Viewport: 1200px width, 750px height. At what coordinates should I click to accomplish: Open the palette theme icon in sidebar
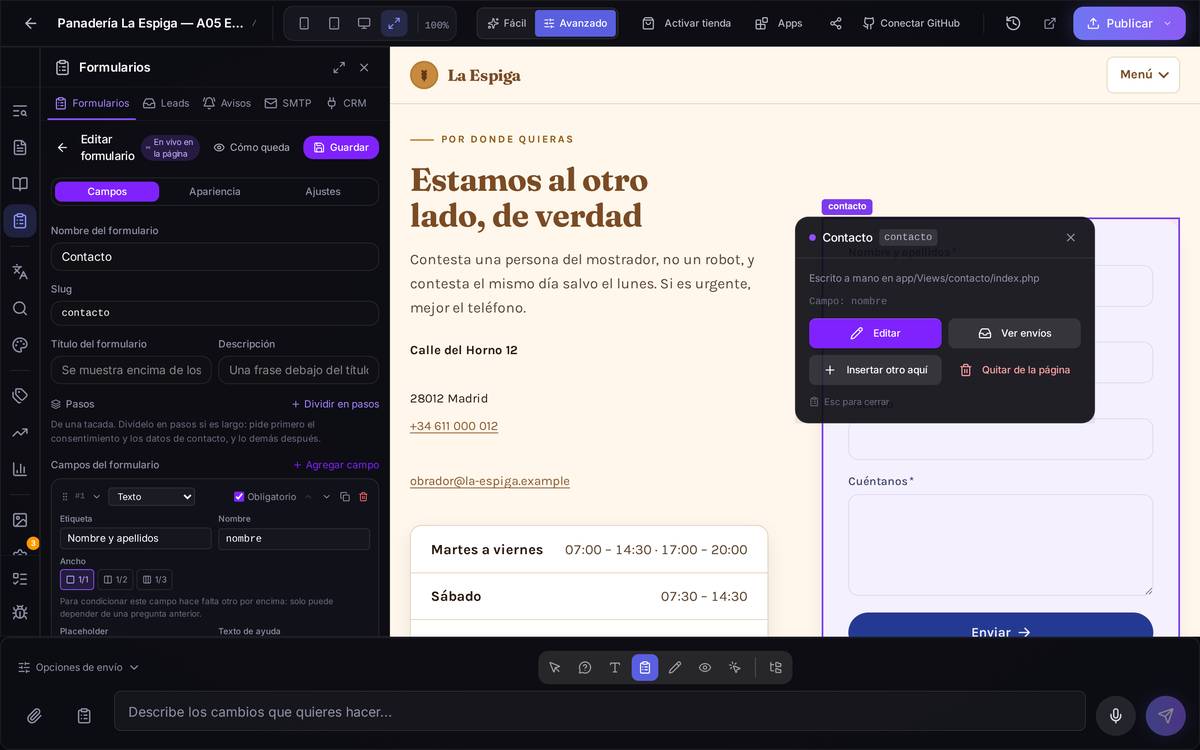pyautogui.click(x=20, y=345)
